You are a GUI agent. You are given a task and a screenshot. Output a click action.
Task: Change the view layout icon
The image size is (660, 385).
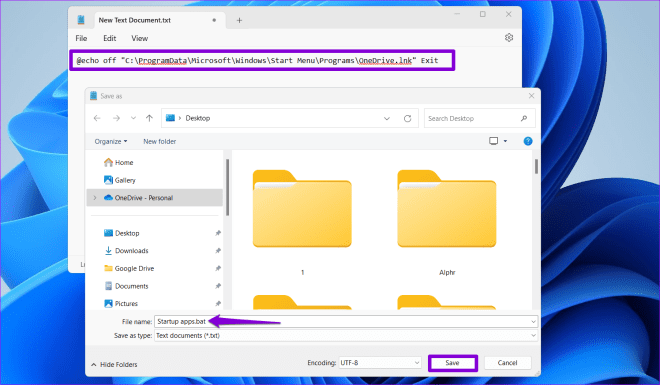coord(494,141)
